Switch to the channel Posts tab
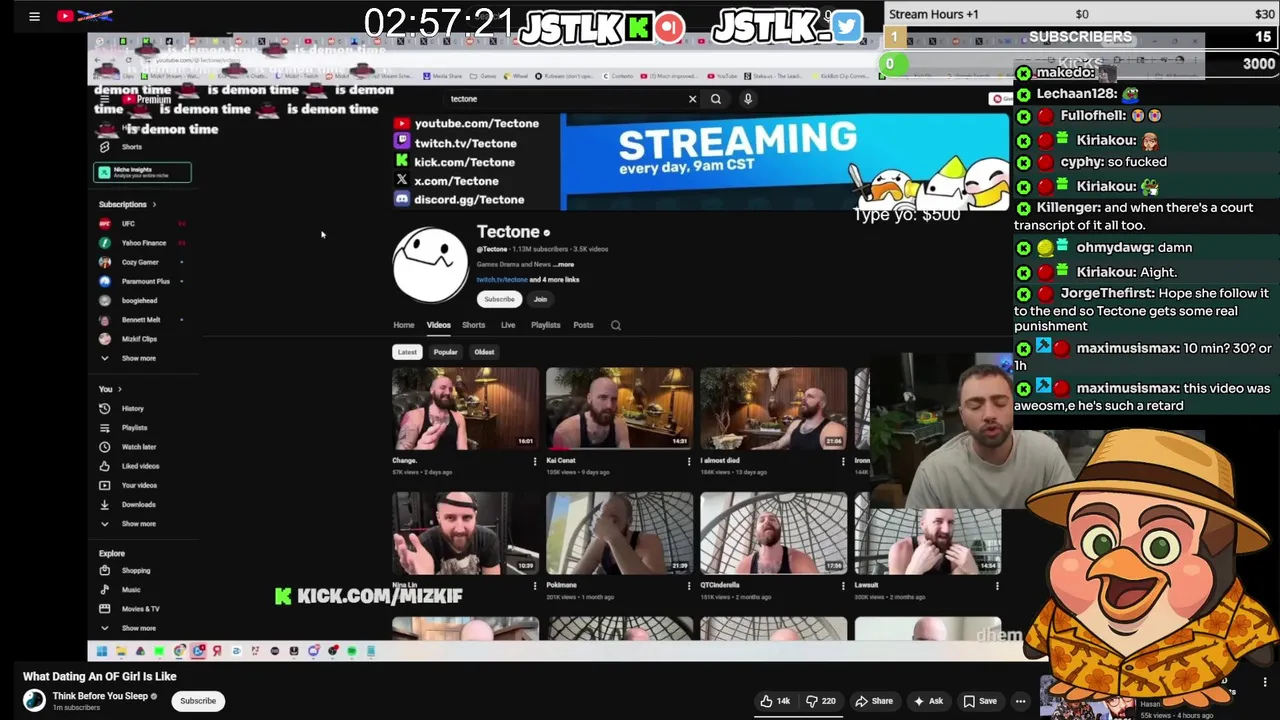Viewport: 1280px width, 720px height. [x=583, y=325]
